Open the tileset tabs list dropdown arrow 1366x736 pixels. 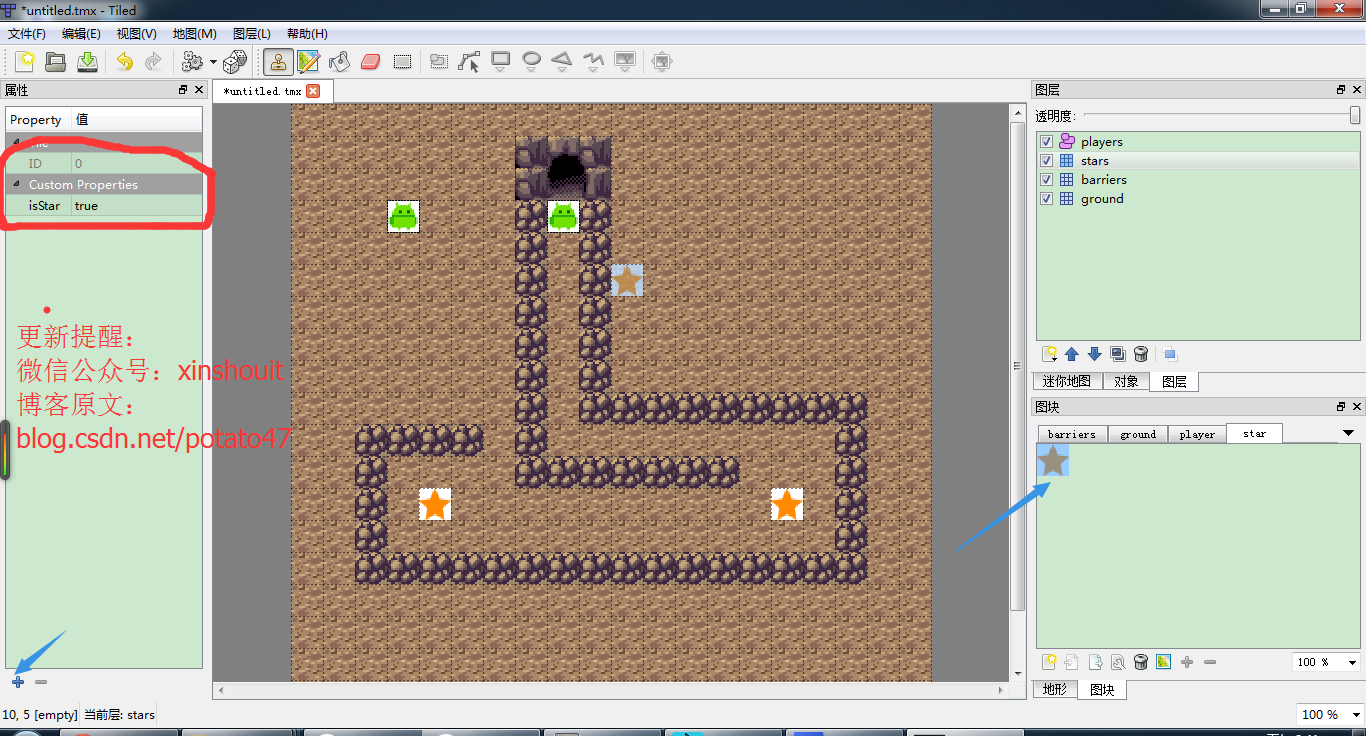pyautogui.click(x=1348, y=433)
